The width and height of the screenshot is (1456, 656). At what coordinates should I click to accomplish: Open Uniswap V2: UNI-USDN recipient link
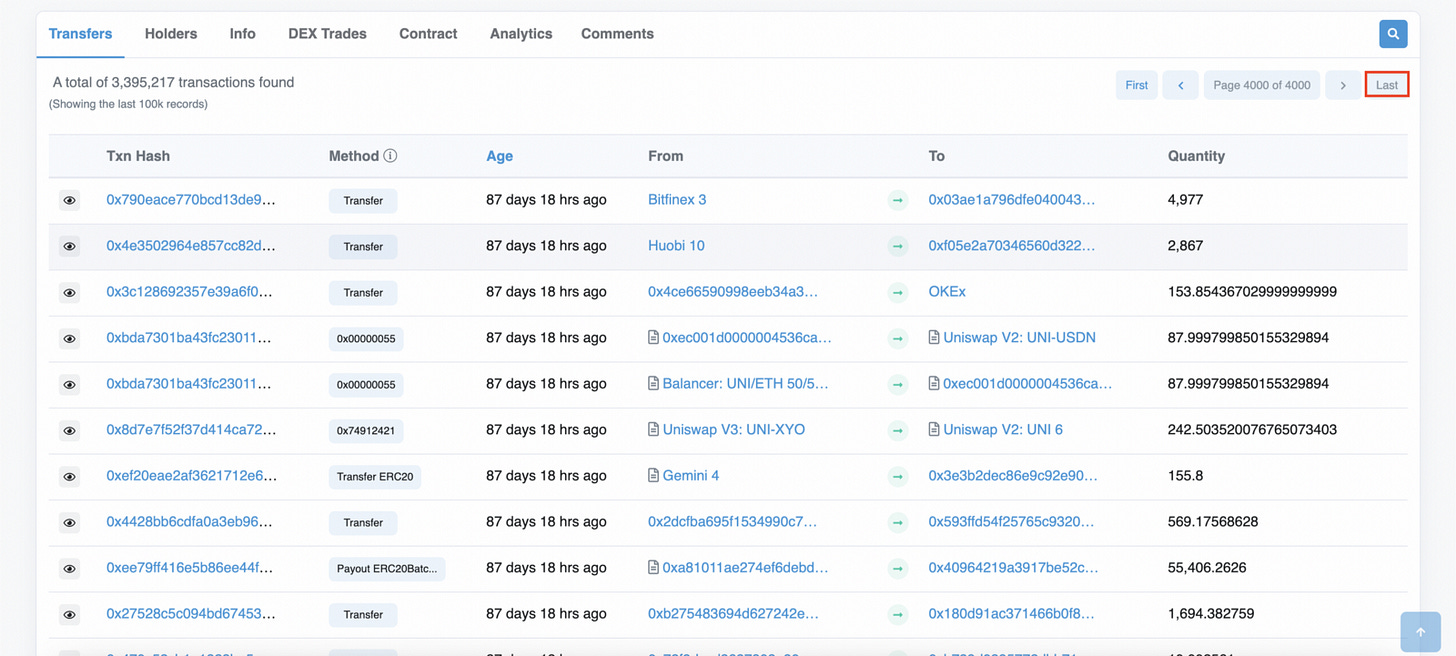click(x=1019, y=338)
